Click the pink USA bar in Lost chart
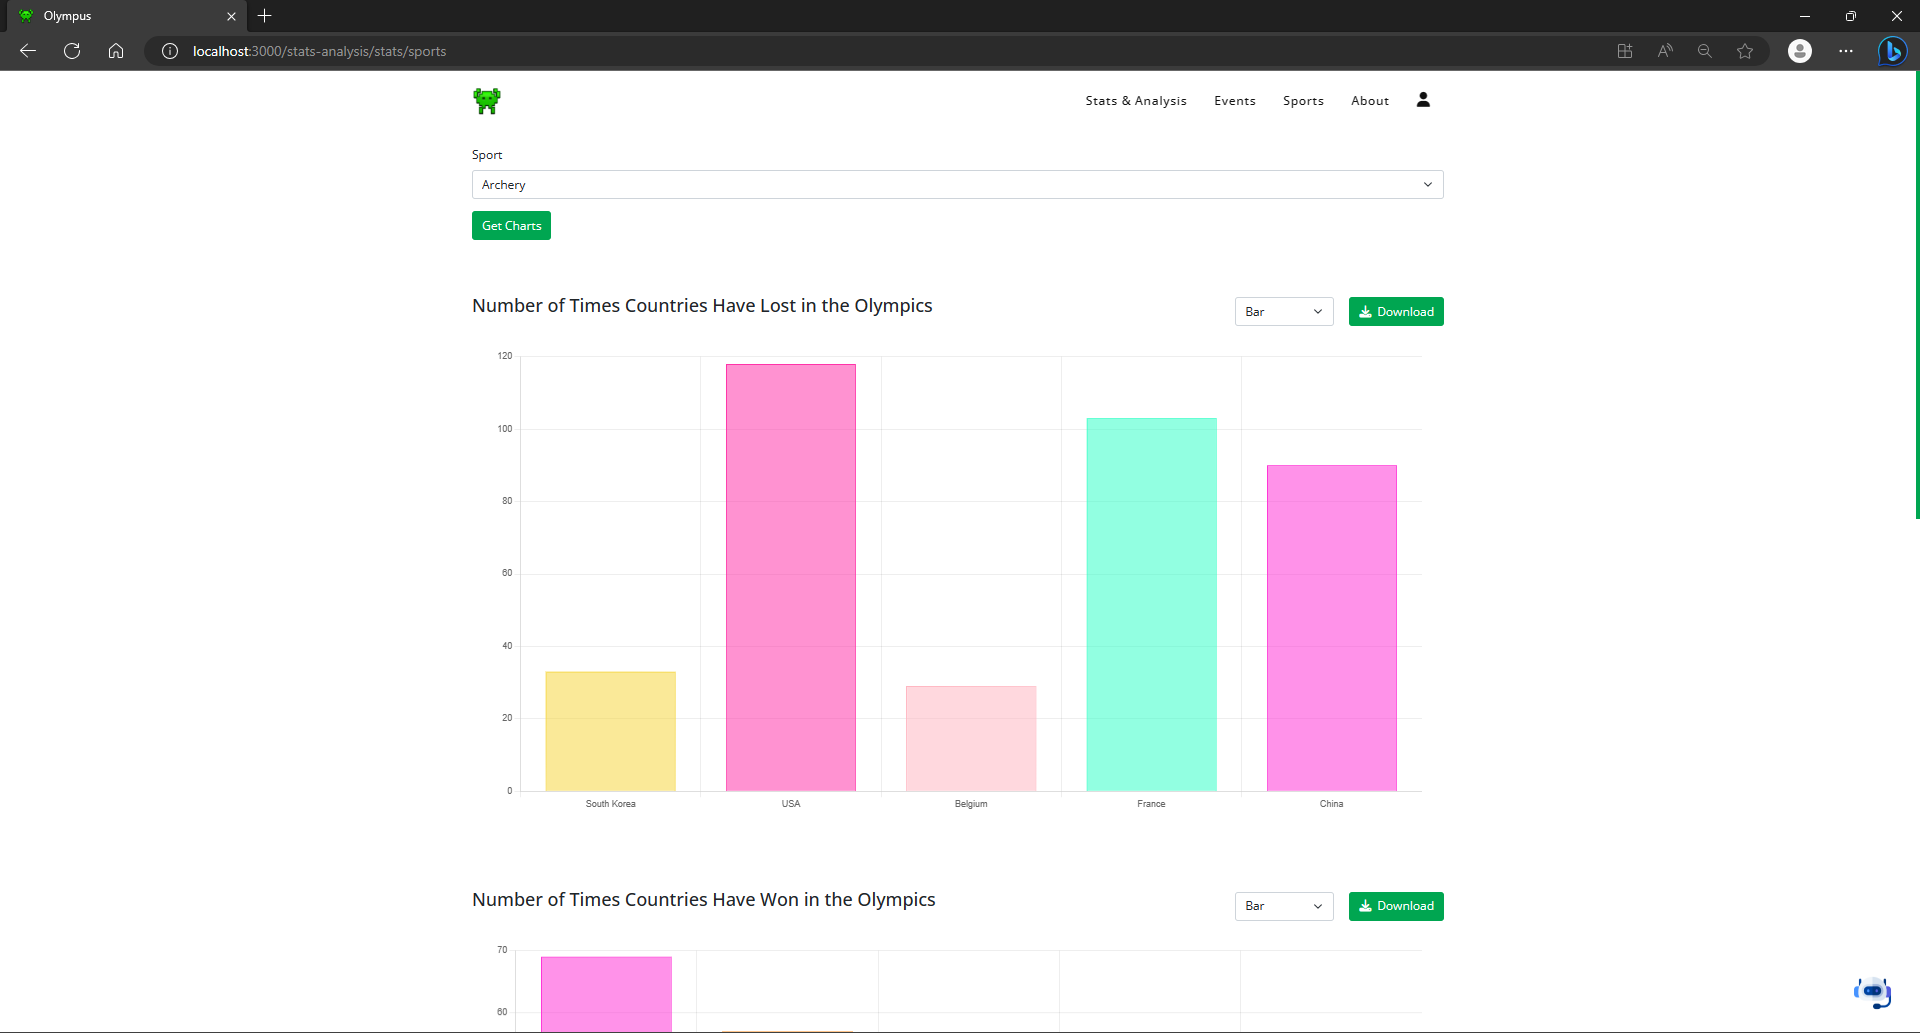Image resolution: width=1920 pixels, height=1033 pixels. pos(791,578)
